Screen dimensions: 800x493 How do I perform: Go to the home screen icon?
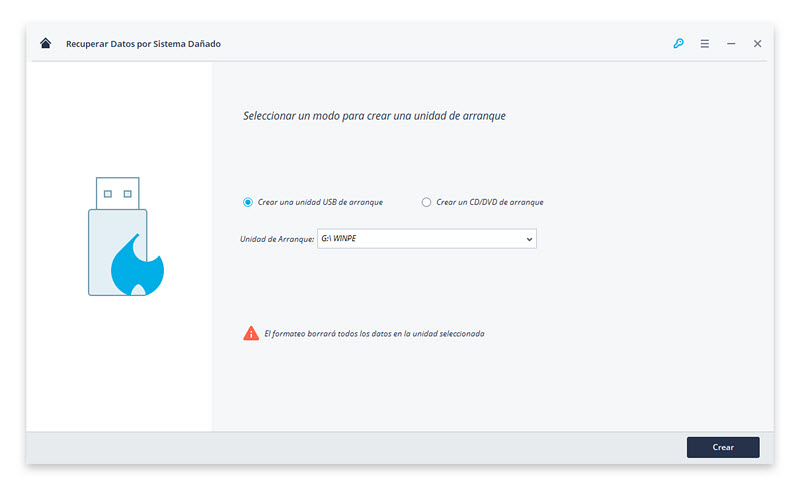coord(45,43)
